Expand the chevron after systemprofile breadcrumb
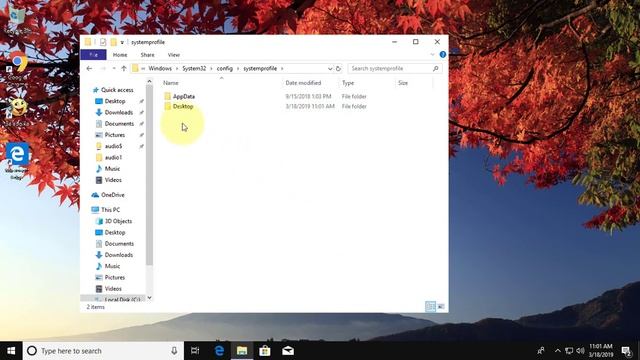 pyautogui.click(x=282, y=69)
